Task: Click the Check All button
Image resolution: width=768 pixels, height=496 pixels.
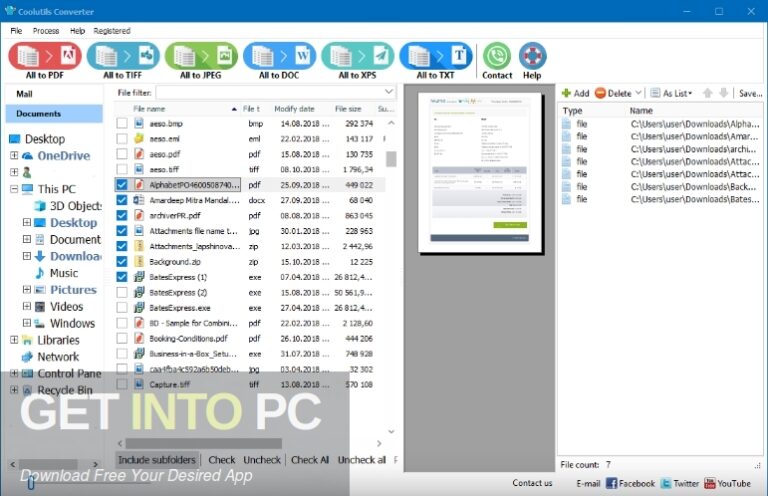Action: [310, 460]
